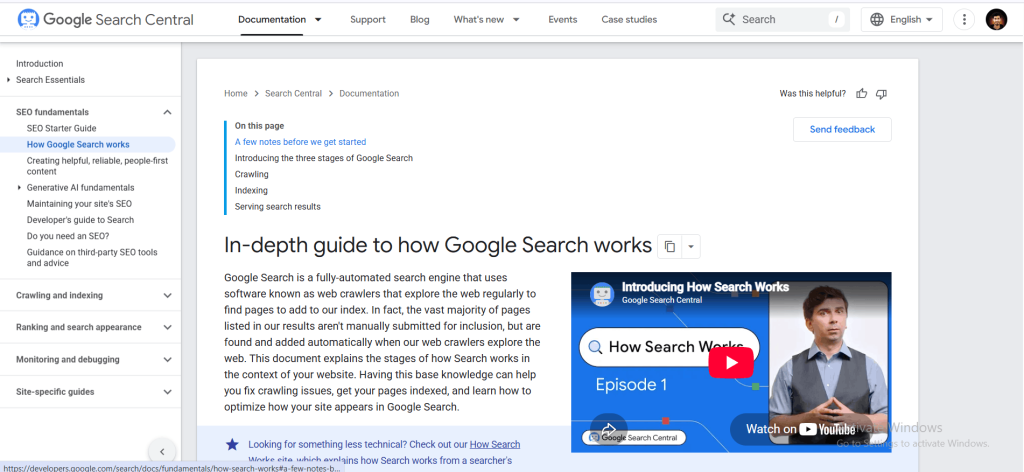The width and height of the screenshot is (1024, 472).
Task: Open Introduction in the sidebar
Action: pyautogui.click(x=40, y=64)
